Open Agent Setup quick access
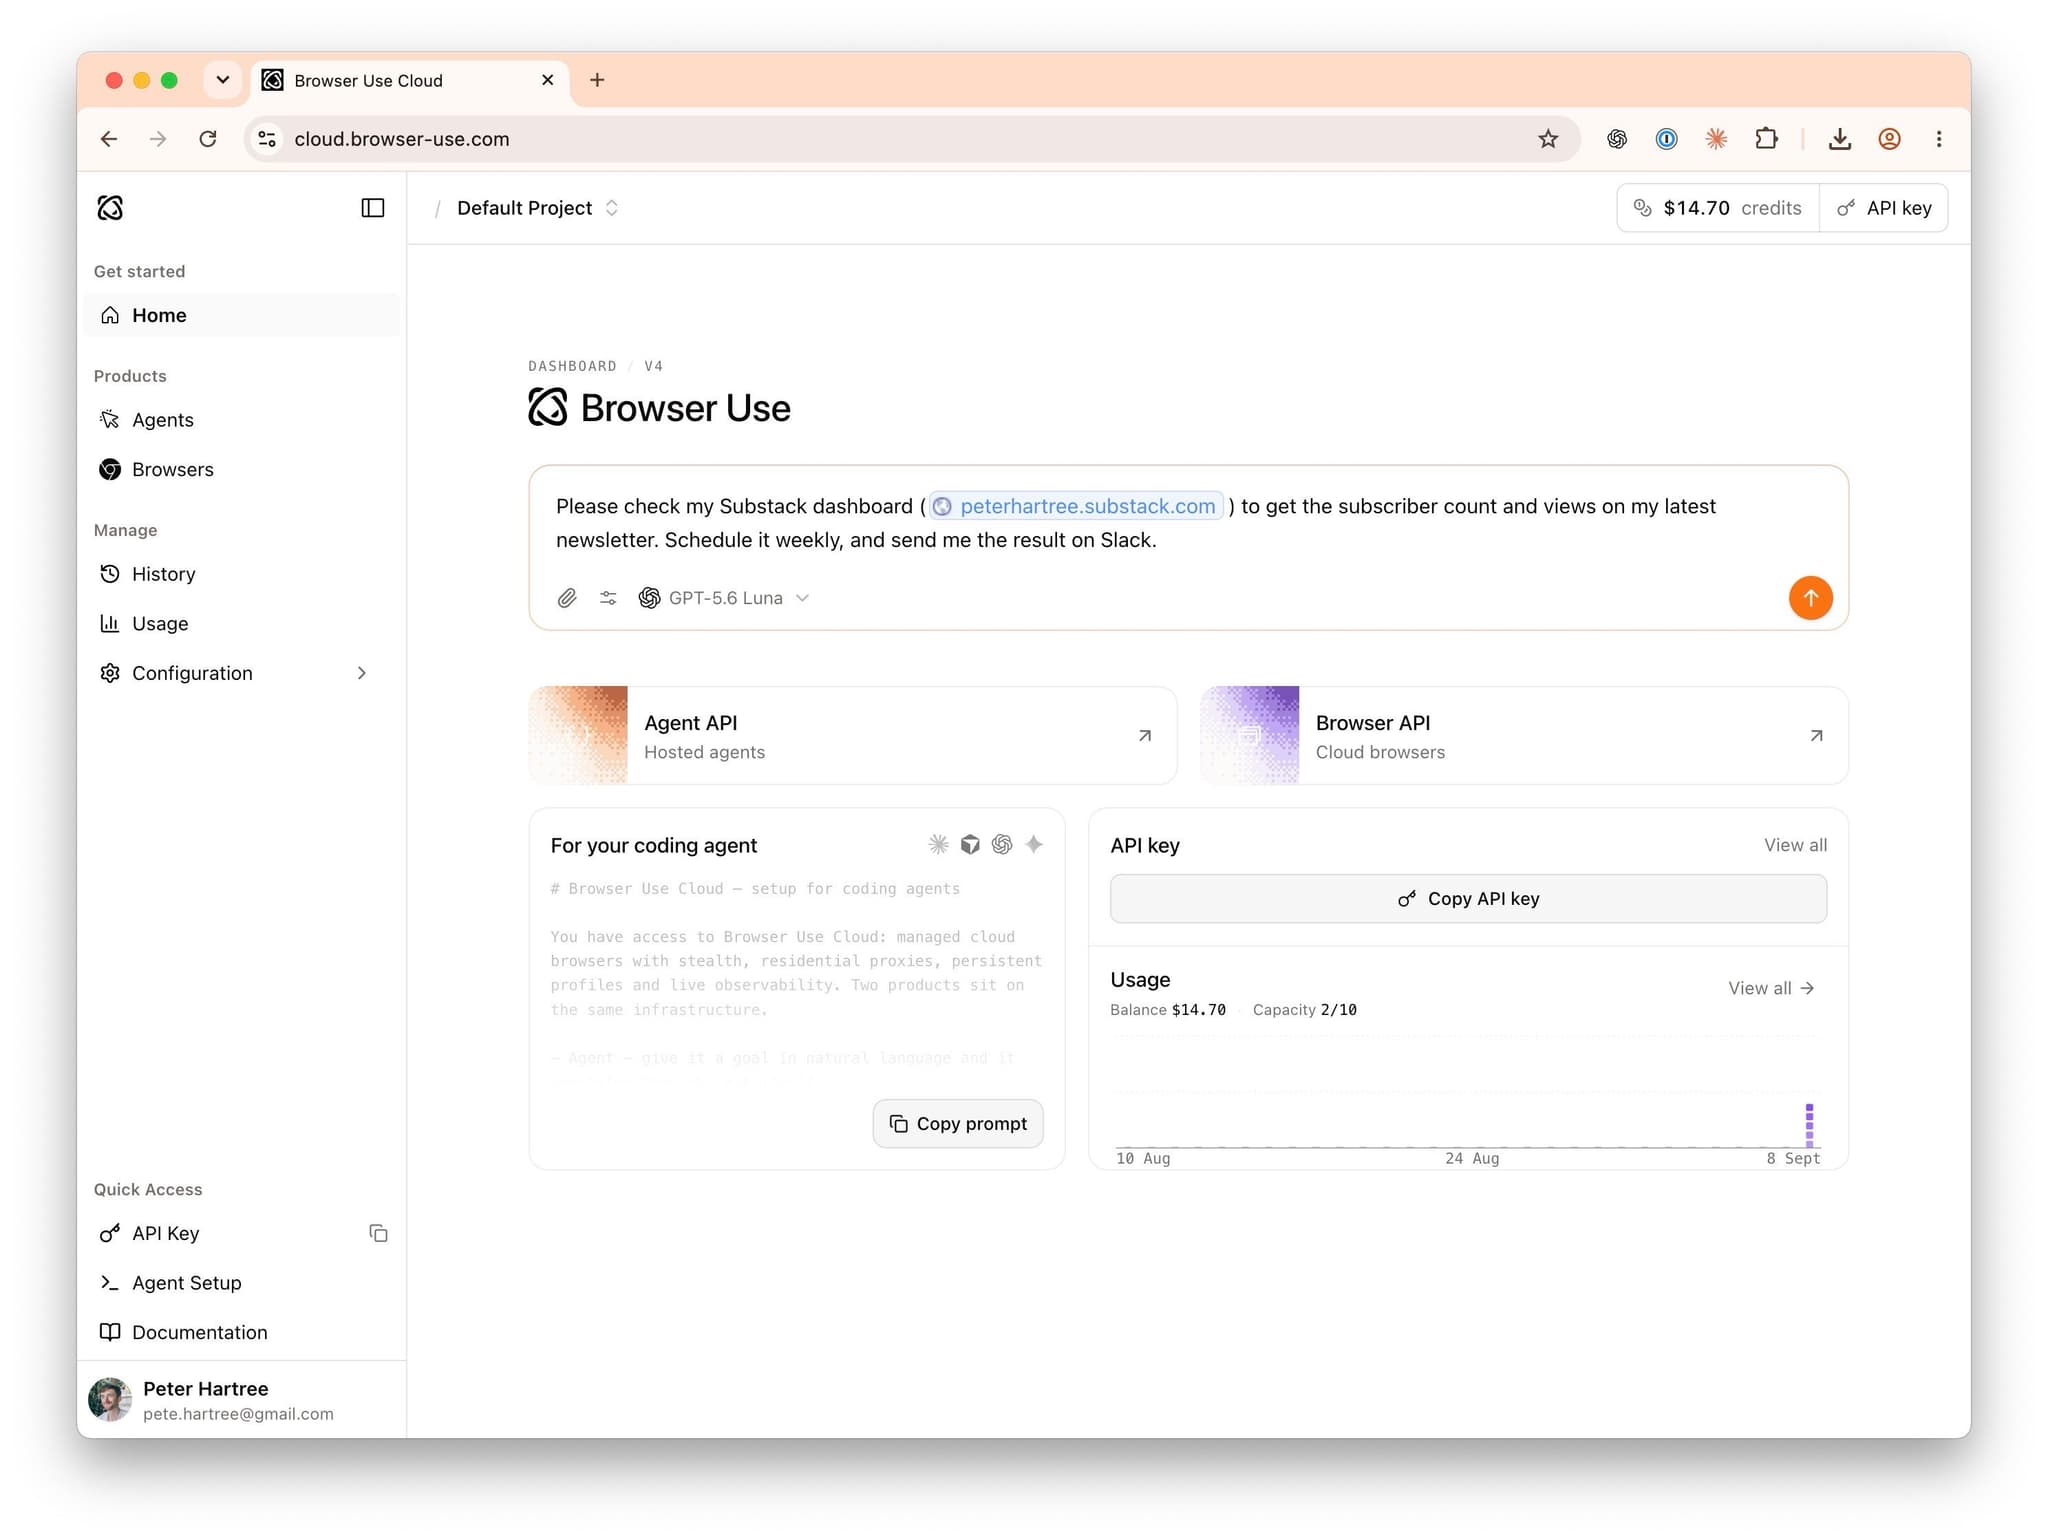 click(241, 1282)
